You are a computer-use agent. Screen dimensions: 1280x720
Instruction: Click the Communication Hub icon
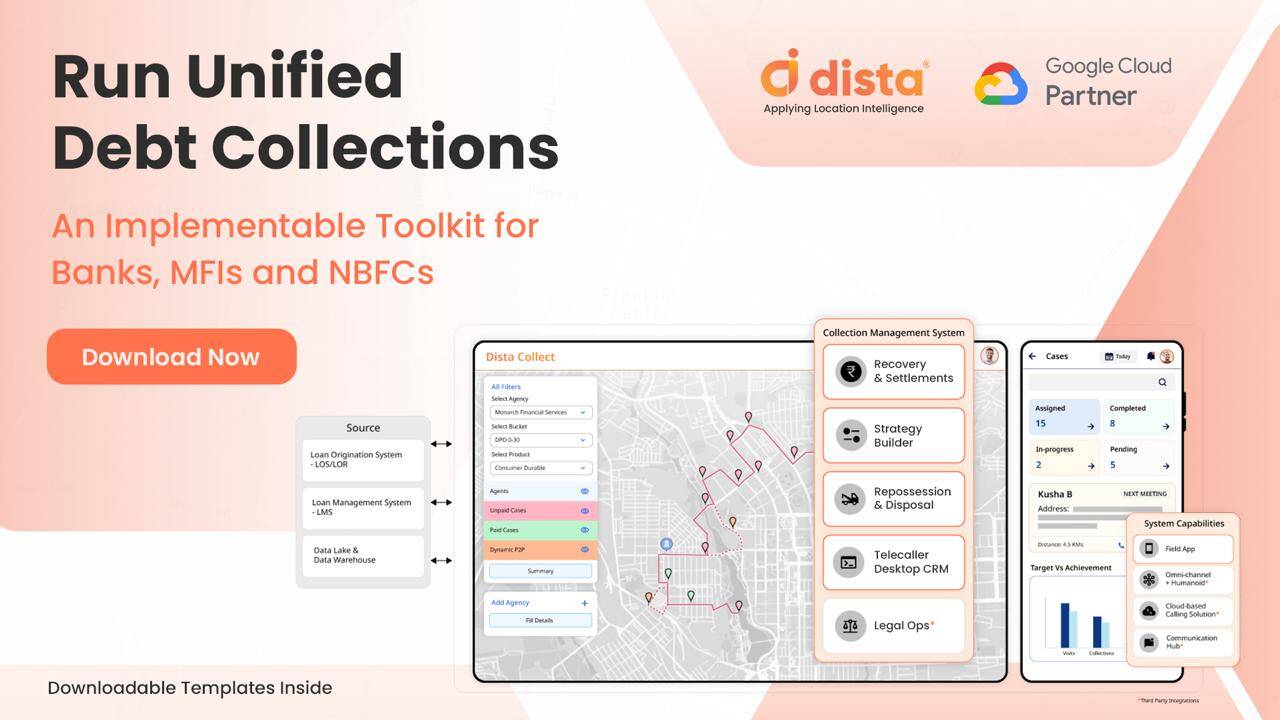tap(1149, 642)
